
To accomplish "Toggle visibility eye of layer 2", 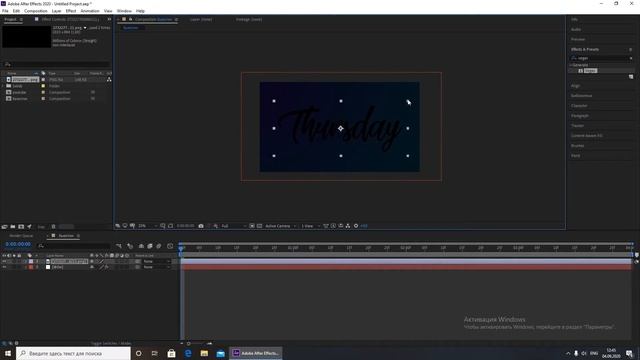I will click(4, 267).
